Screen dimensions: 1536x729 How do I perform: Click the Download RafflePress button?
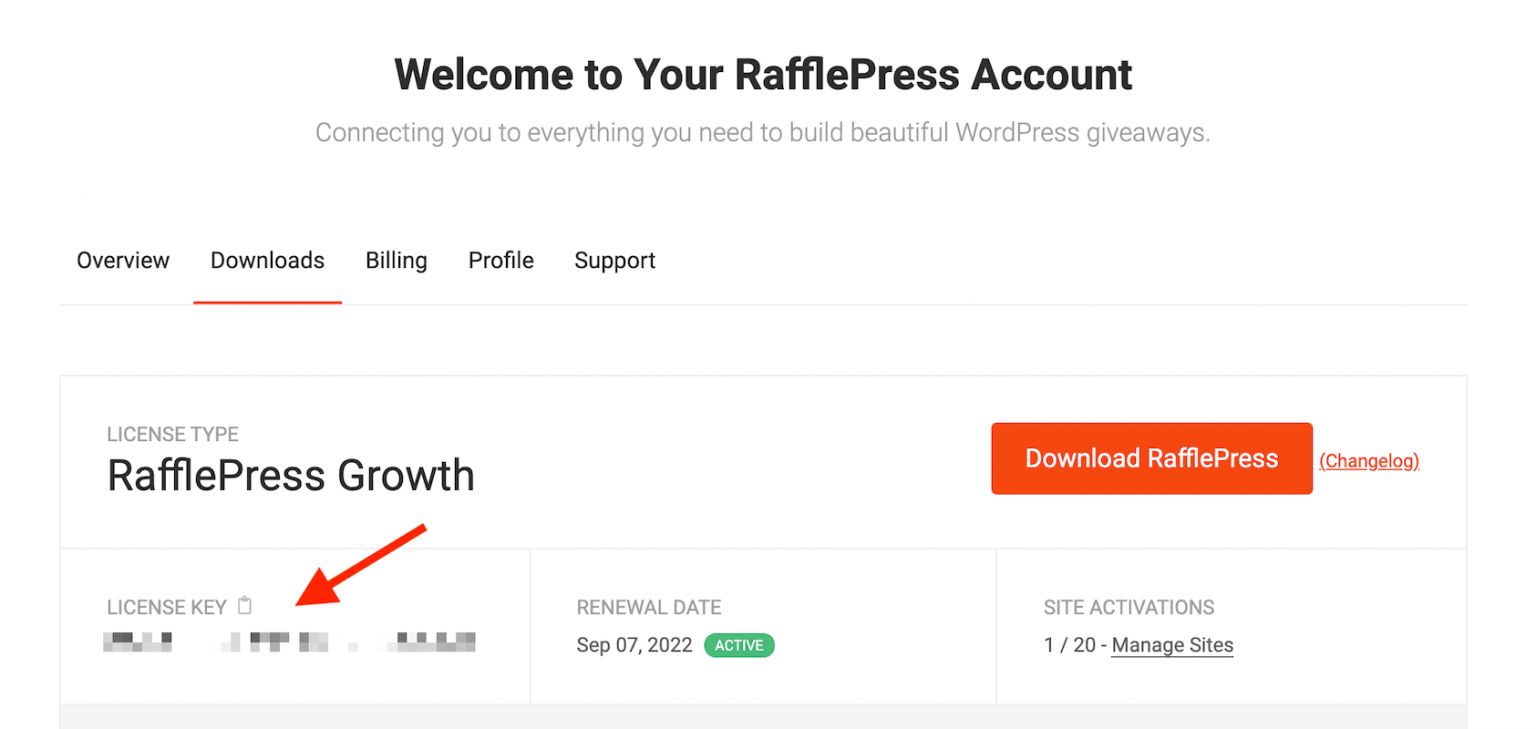(x=1151, y=458)
